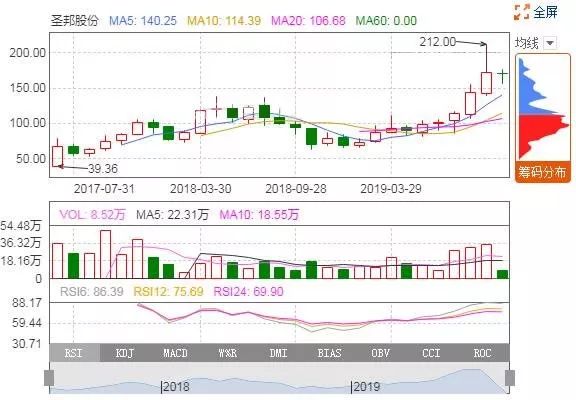Click the 圣邦股份 stock name
The width and height of the screenshot is (576, 400).
tap(75, 21)
